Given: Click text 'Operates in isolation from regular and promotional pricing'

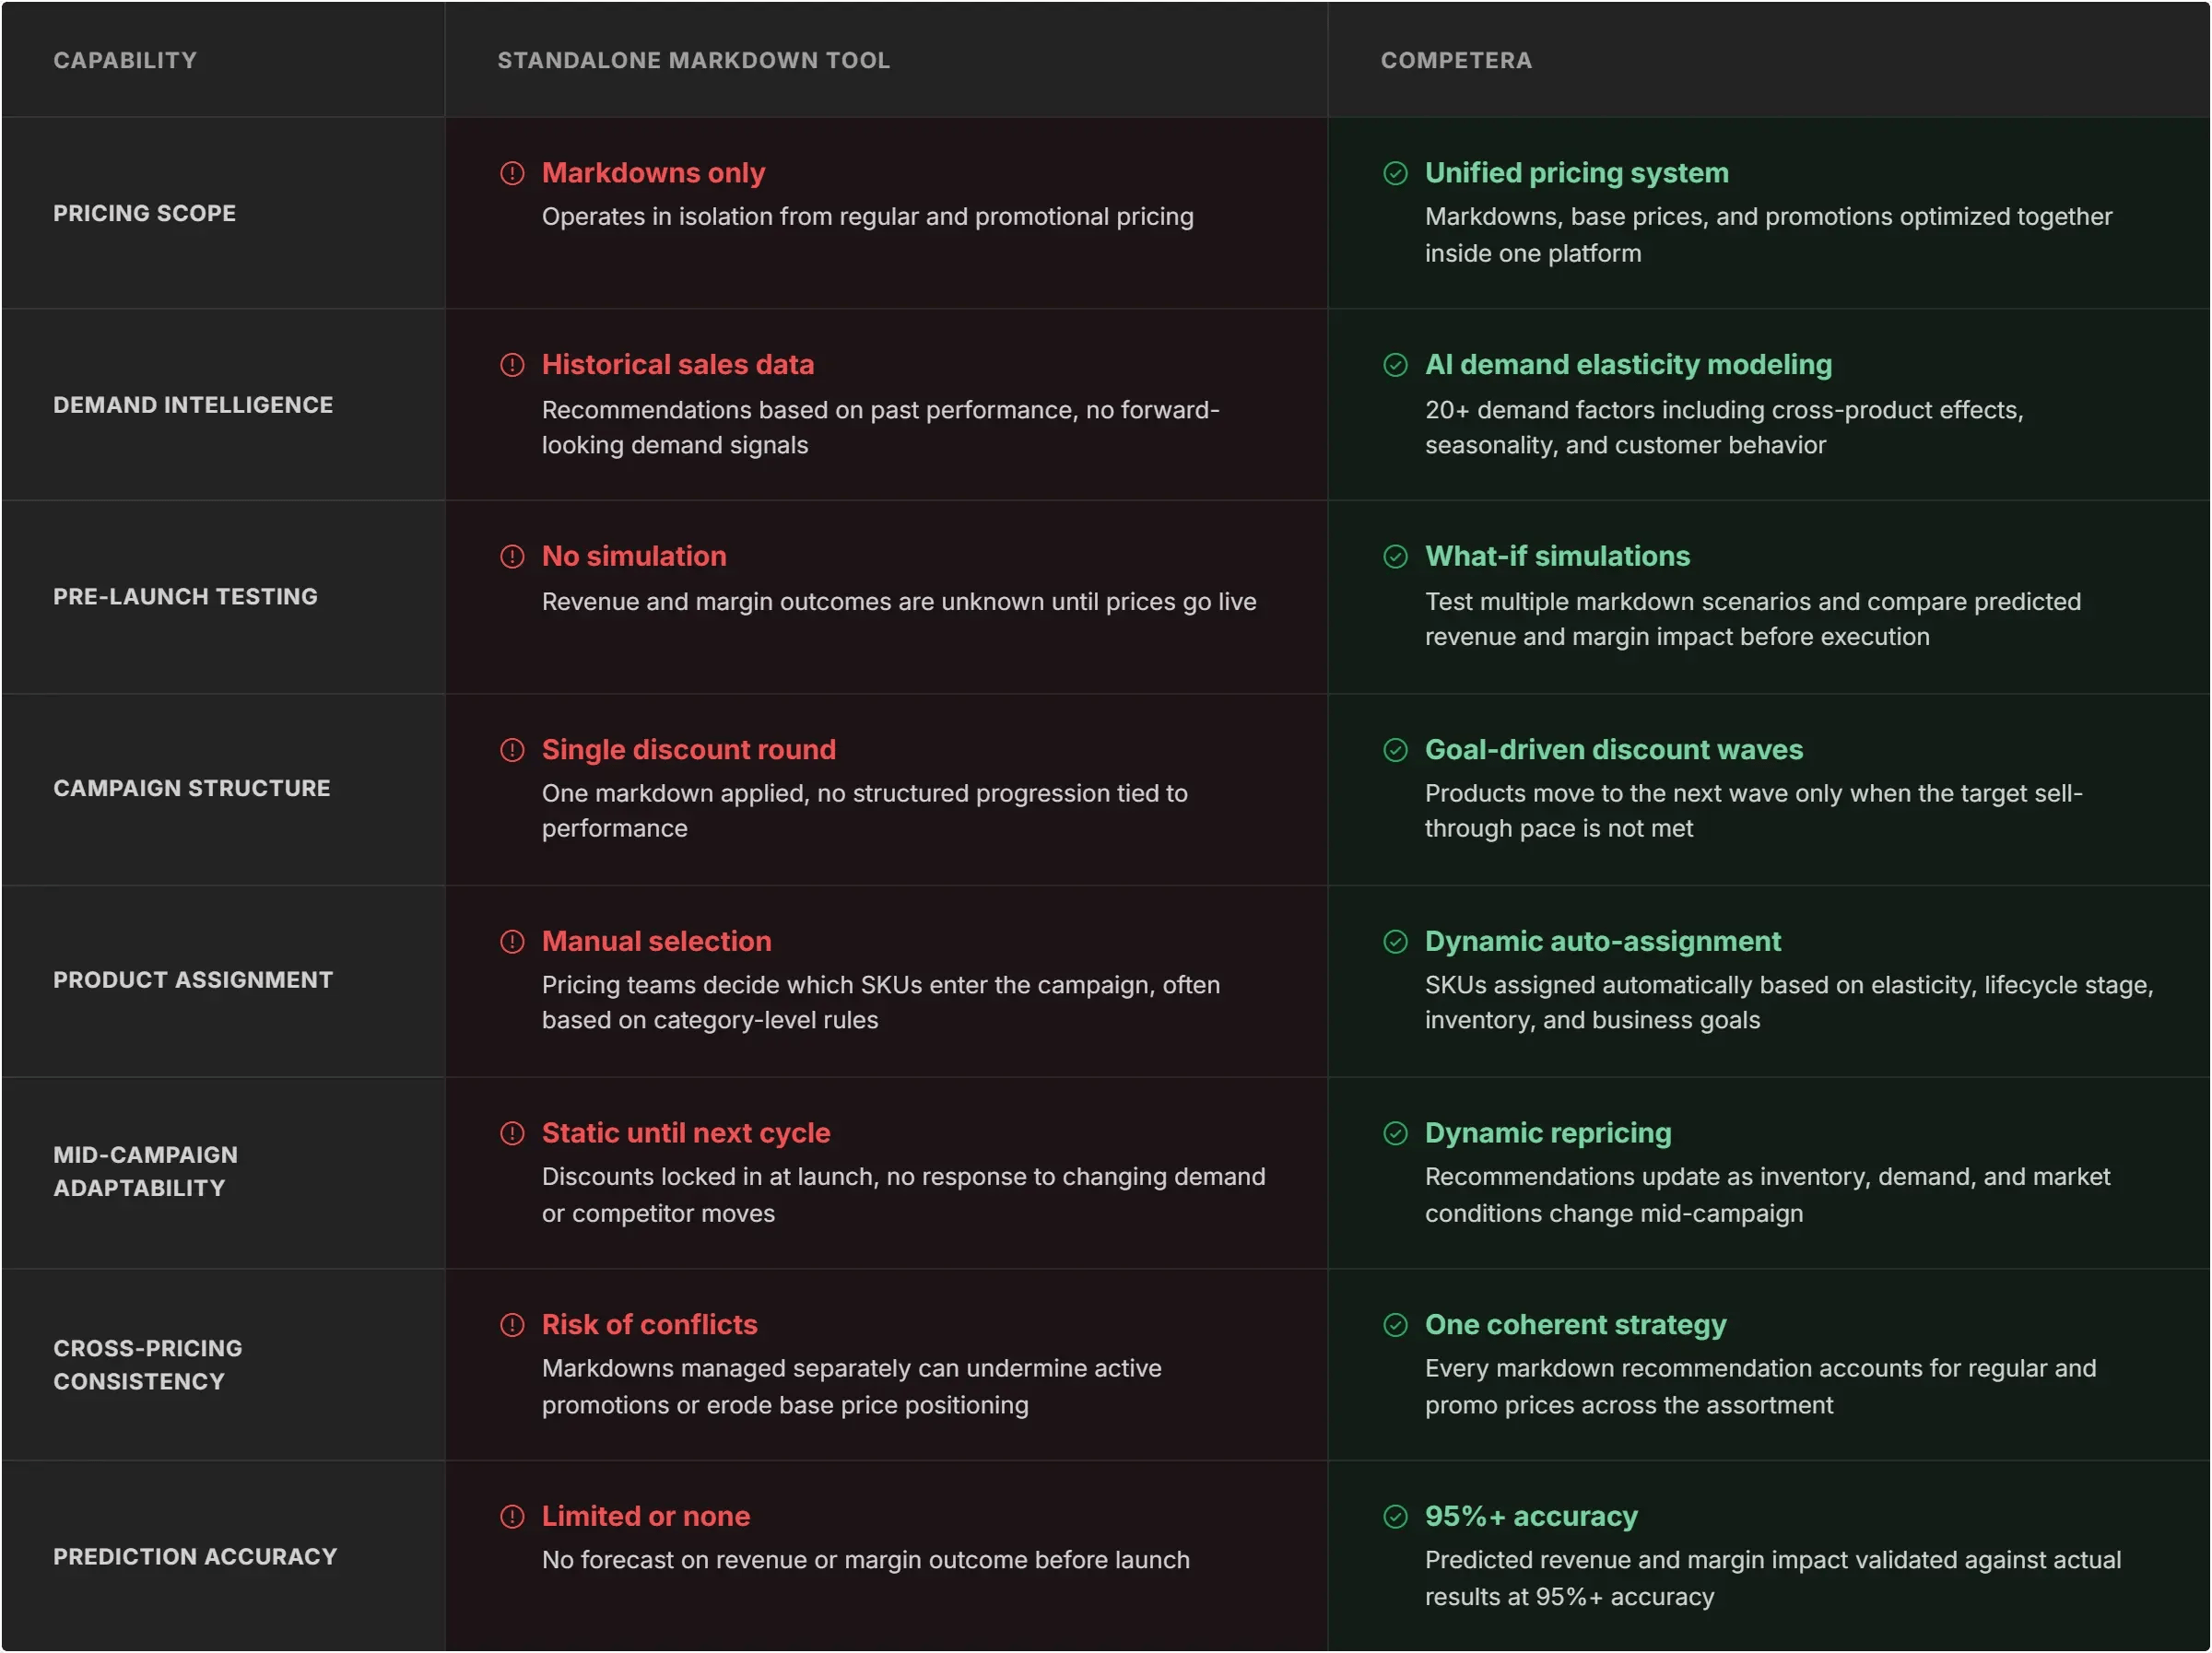Looking at the screenshot, I should point(868,217).
